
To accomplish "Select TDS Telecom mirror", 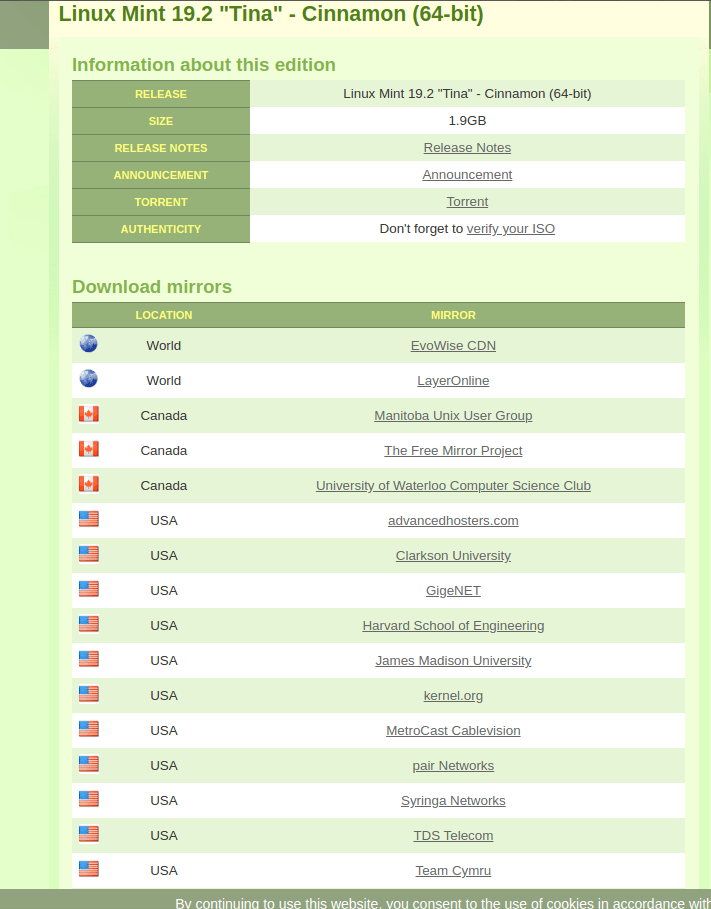I will 453,835.
